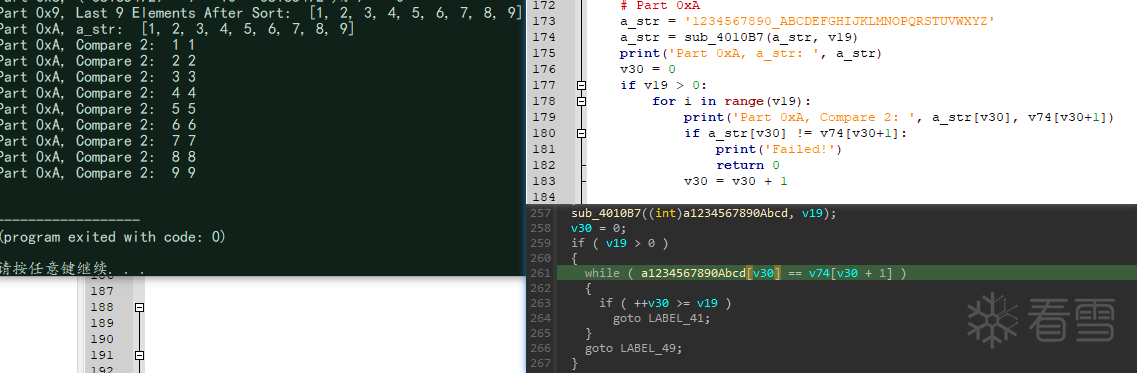The height and width of the screenshot is (373, 1137).
Task: Toggle fold marker beside line 188
Action: tap(139, 307)
